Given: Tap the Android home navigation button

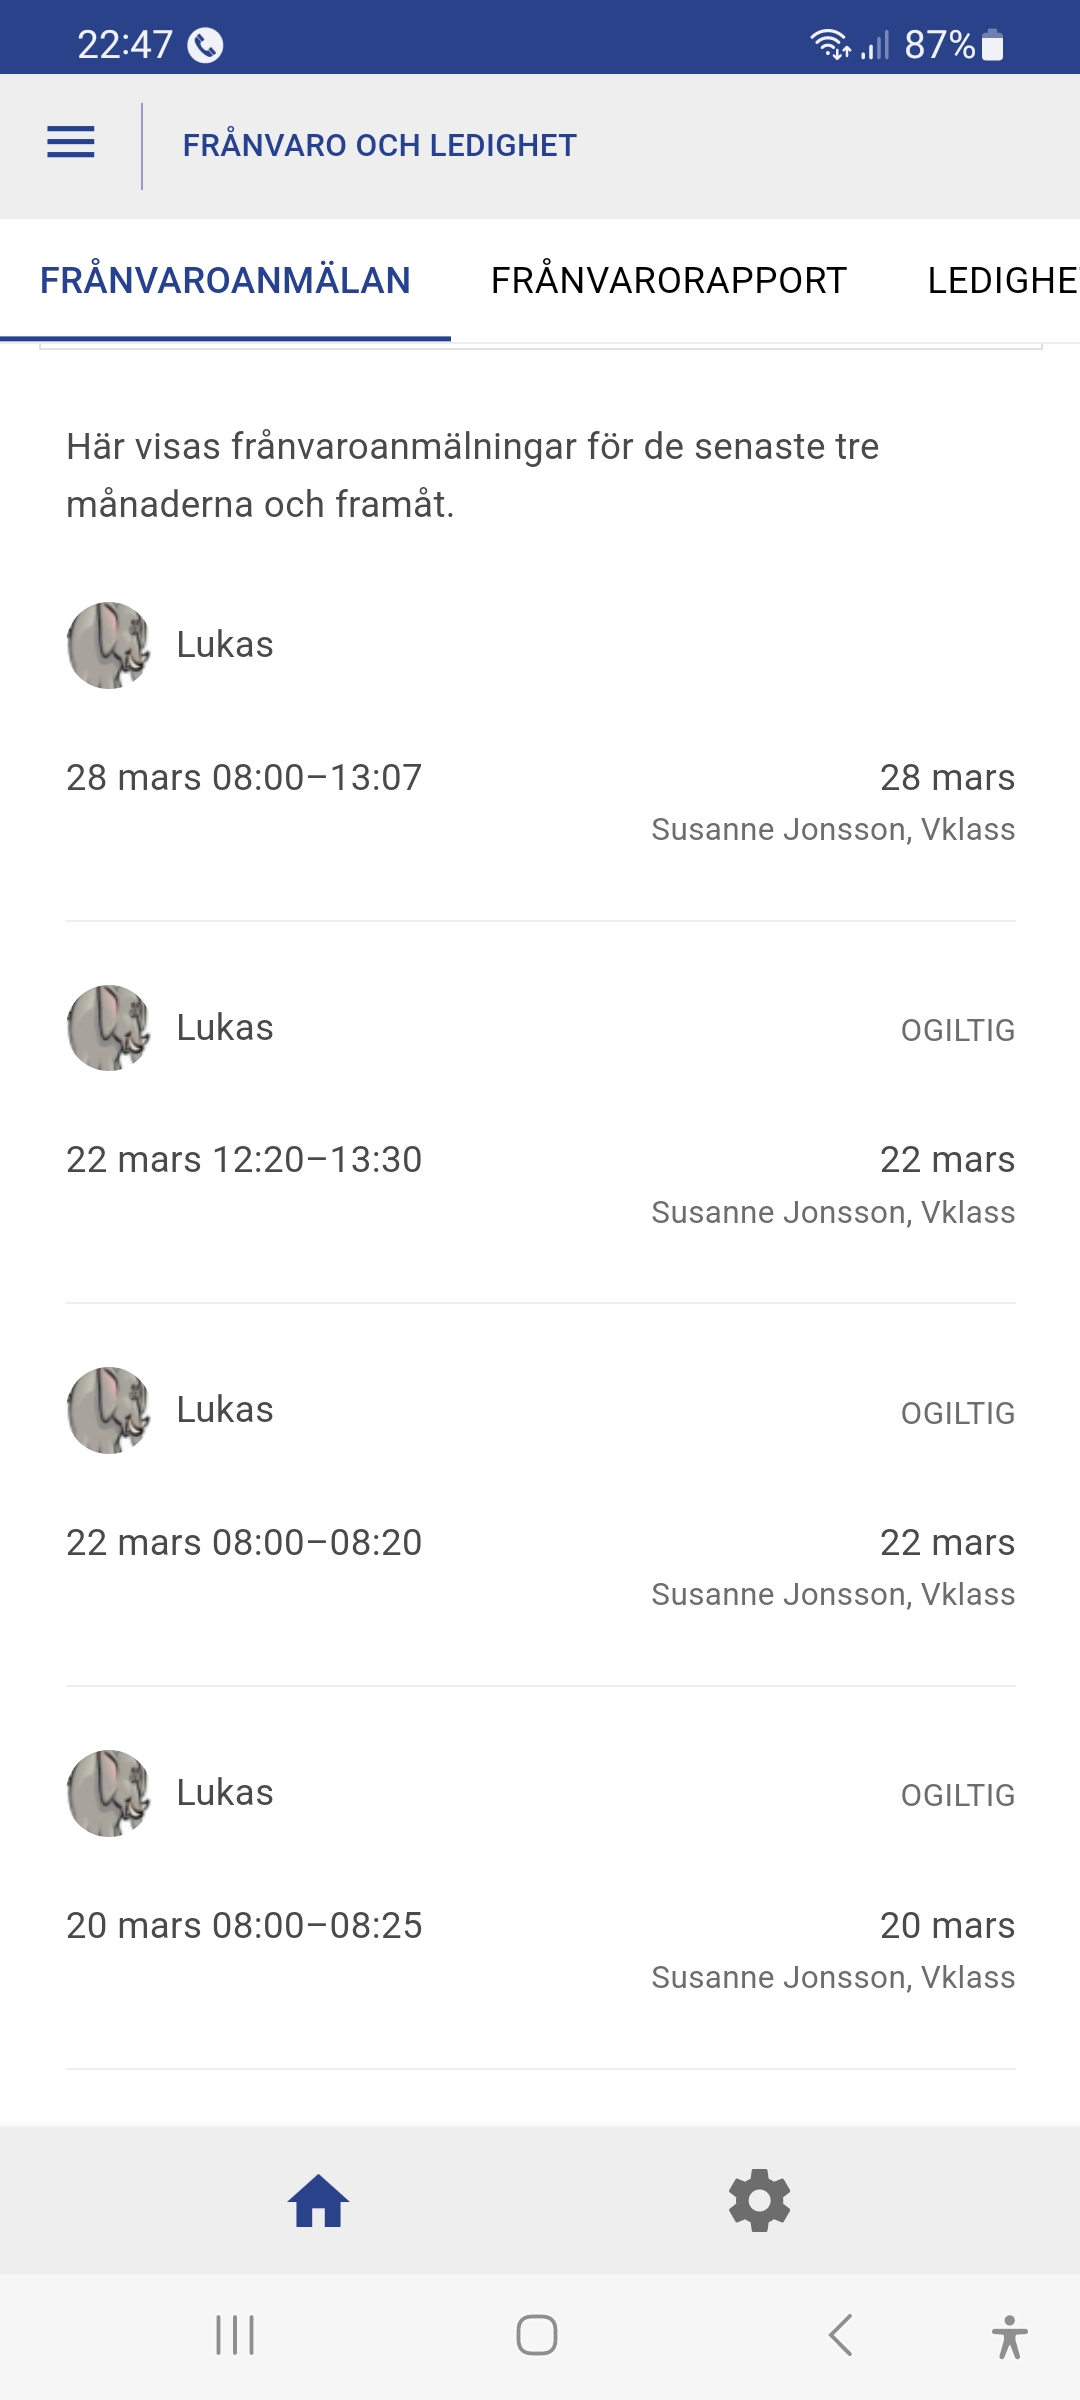Looking at the screenshot, I should pyautogui.click(x=537, y=2336).
